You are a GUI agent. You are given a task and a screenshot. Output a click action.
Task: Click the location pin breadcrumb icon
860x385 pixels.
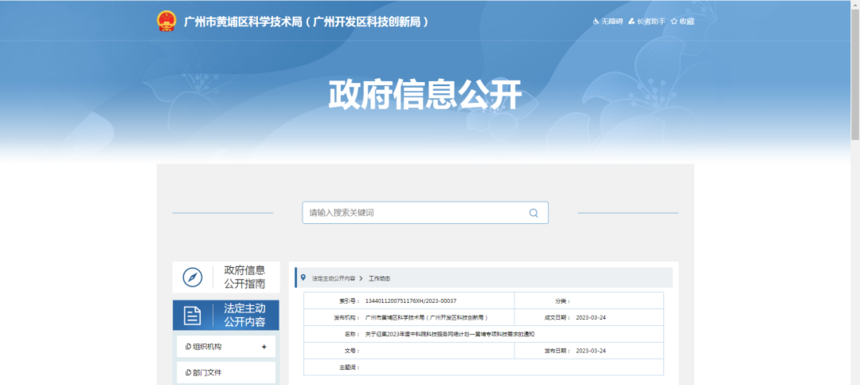tap(303, 278)
